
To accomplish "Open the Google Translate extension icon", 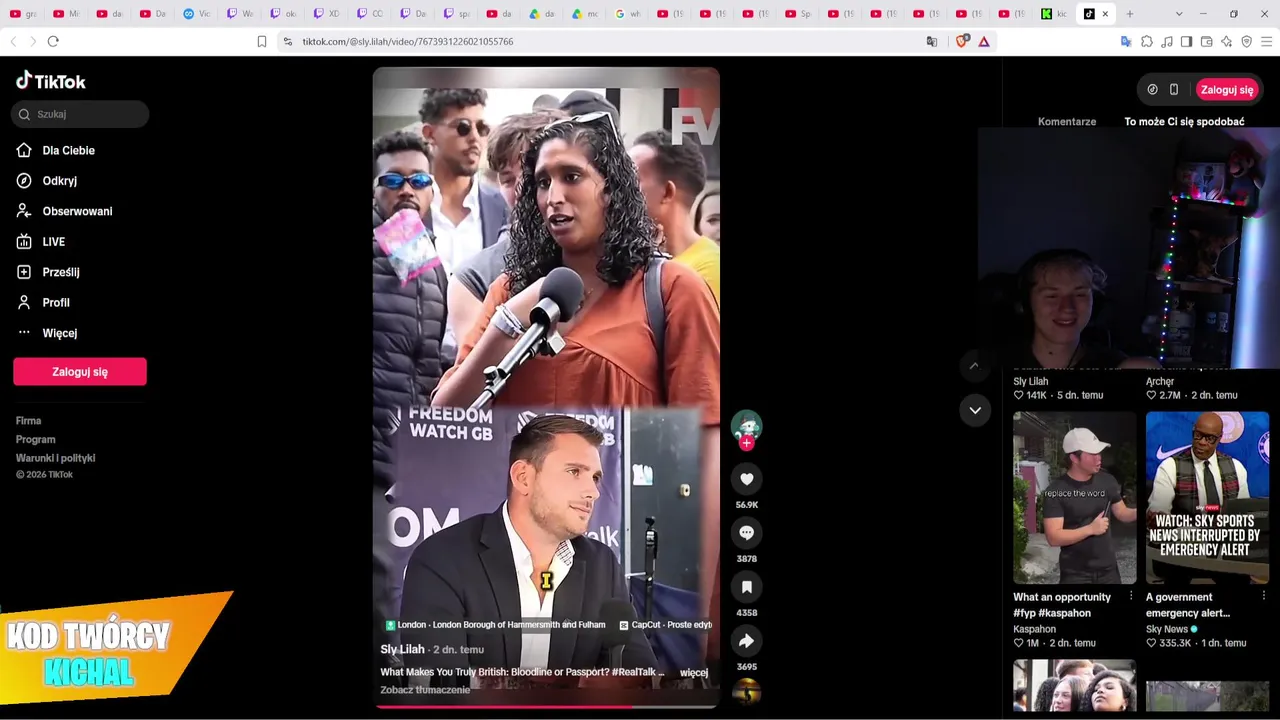I will pos(1126,41).
